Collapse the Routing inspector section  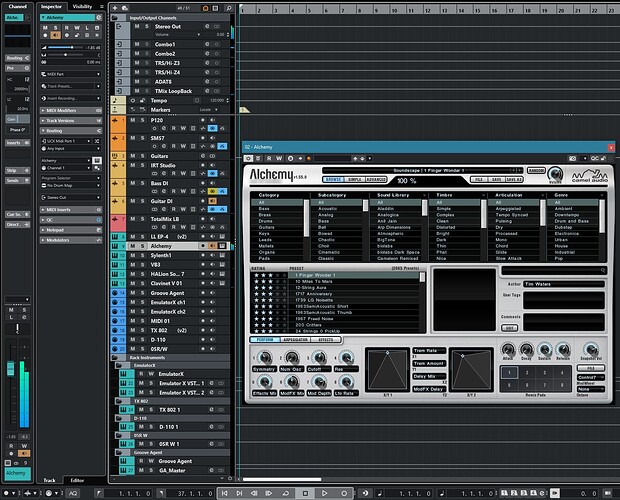coord(71,131)
